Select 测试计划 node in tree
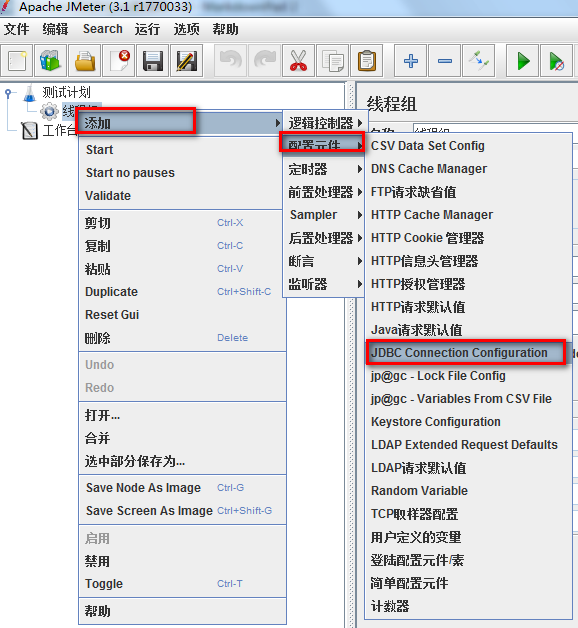The image size is (578, 628). point(66,93)
